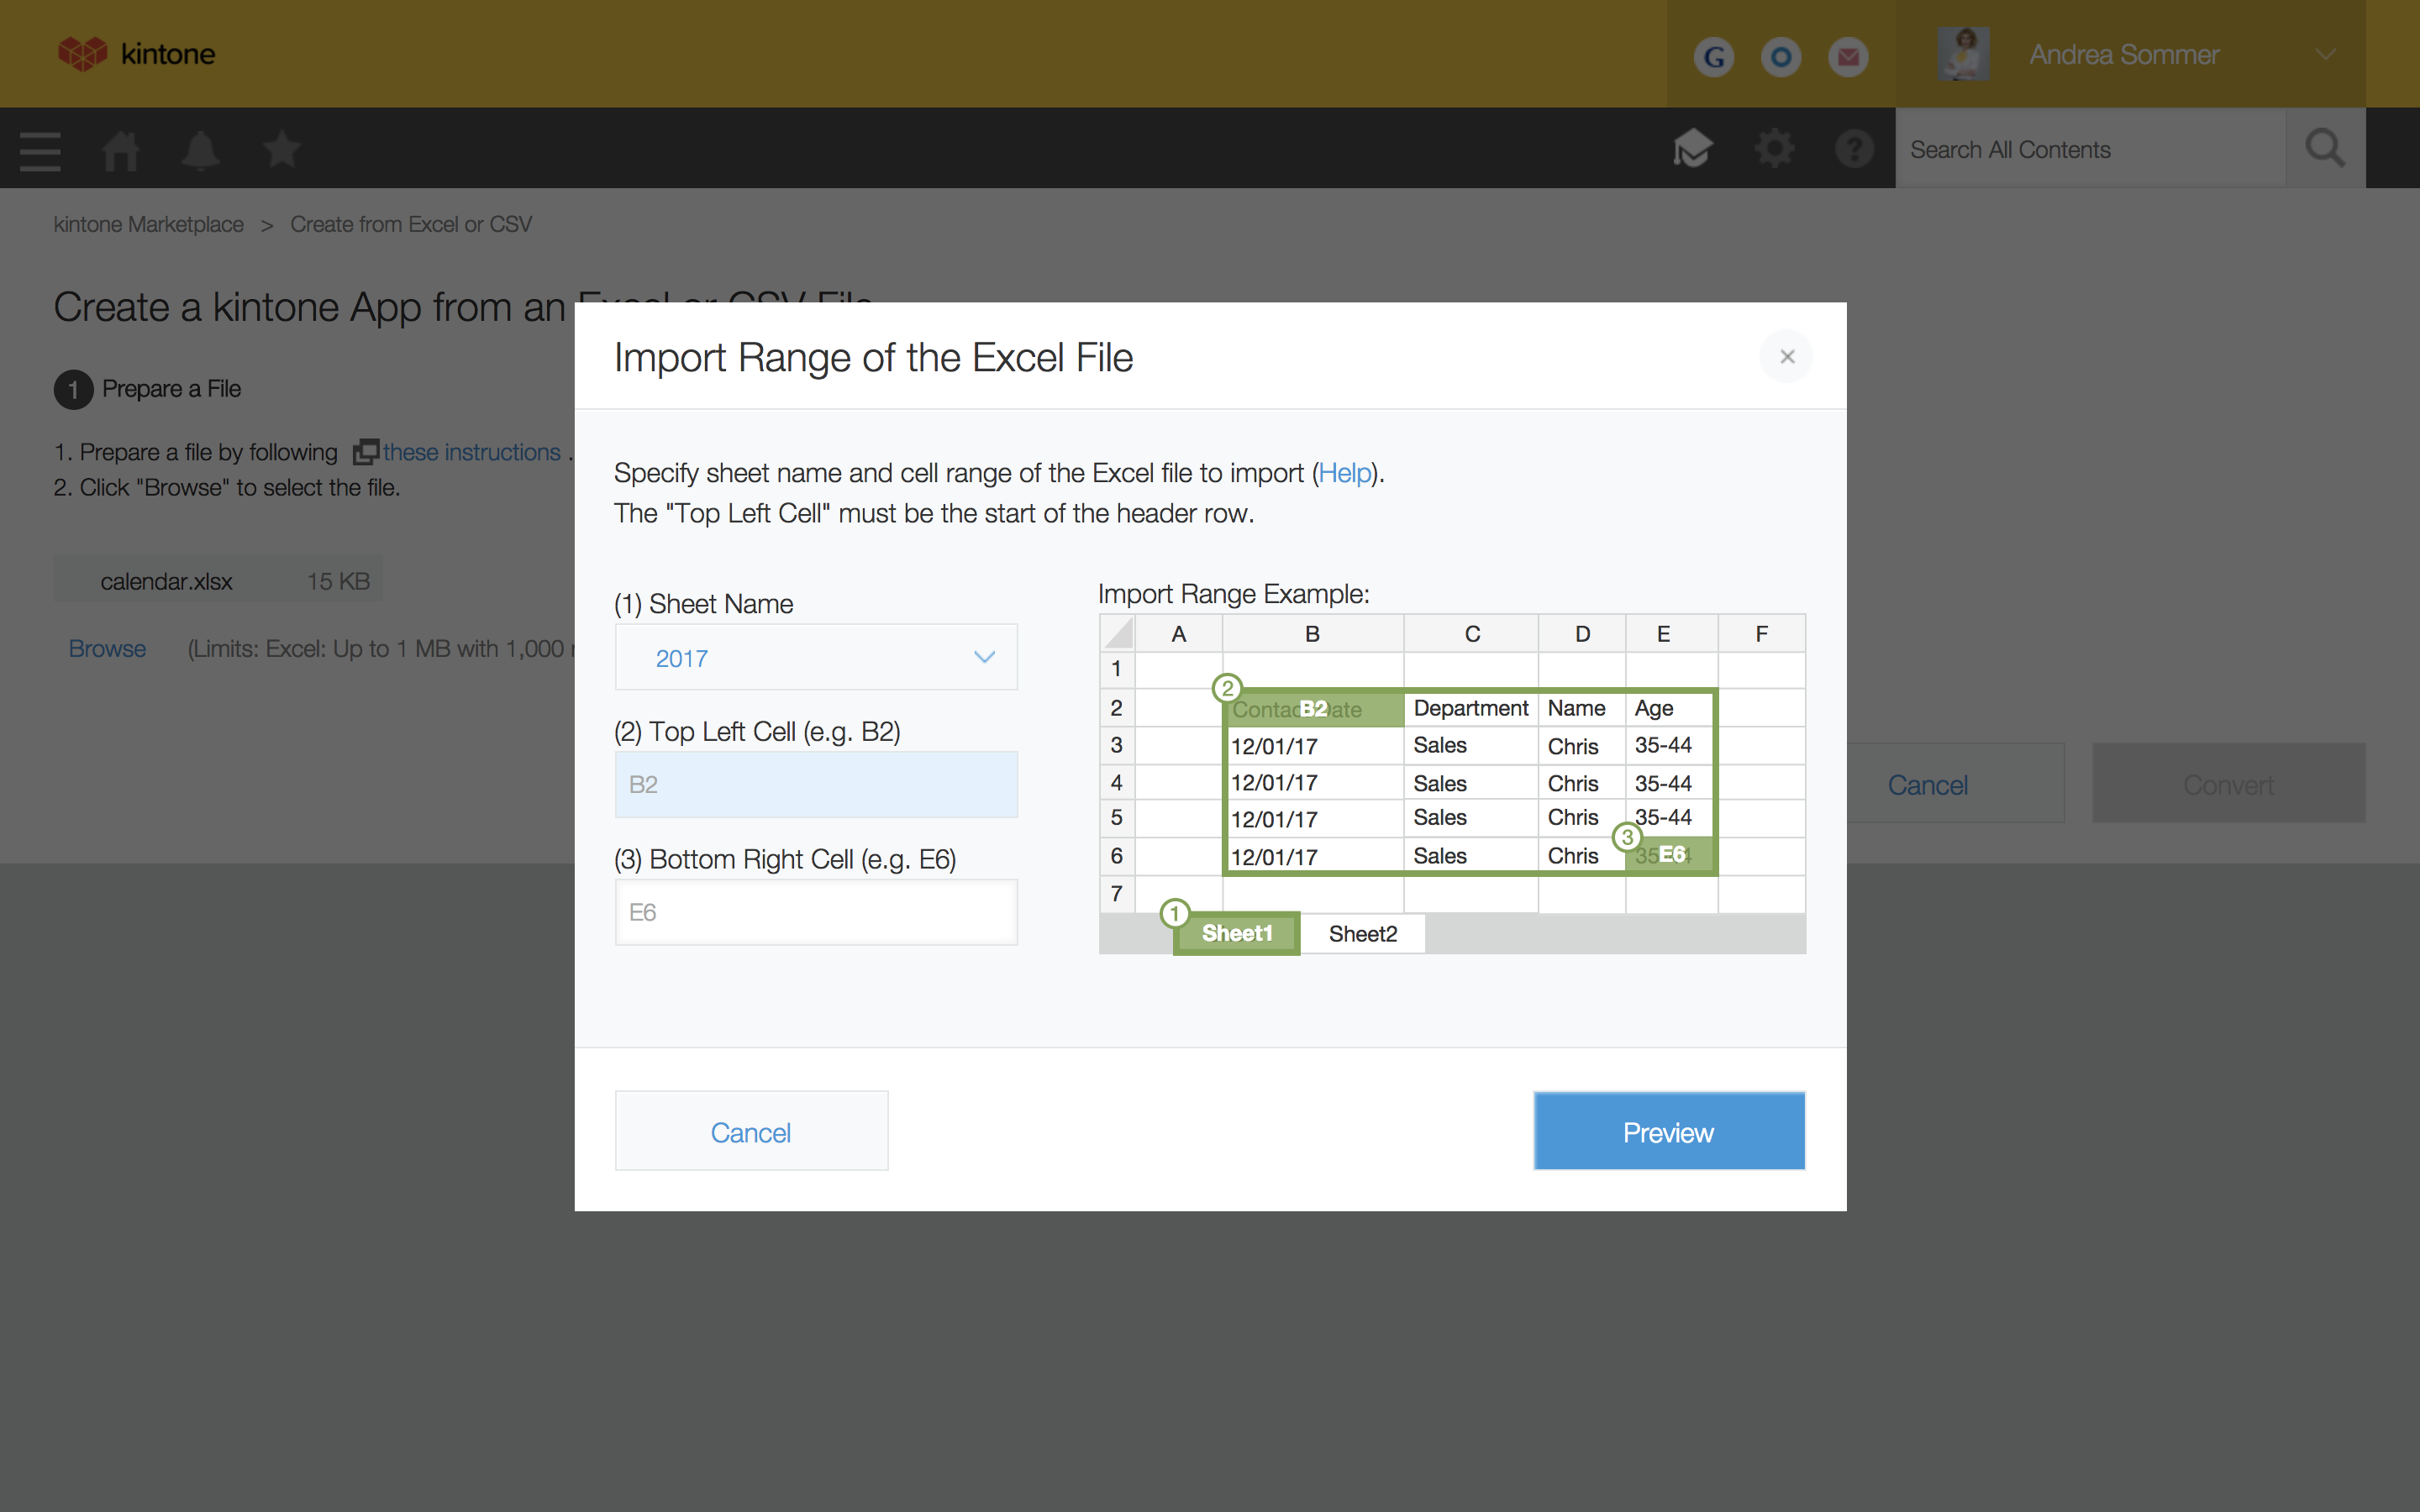2420x1512 pixels.
Task: Click the search magnifier icon
Action: pos(2324,149)
